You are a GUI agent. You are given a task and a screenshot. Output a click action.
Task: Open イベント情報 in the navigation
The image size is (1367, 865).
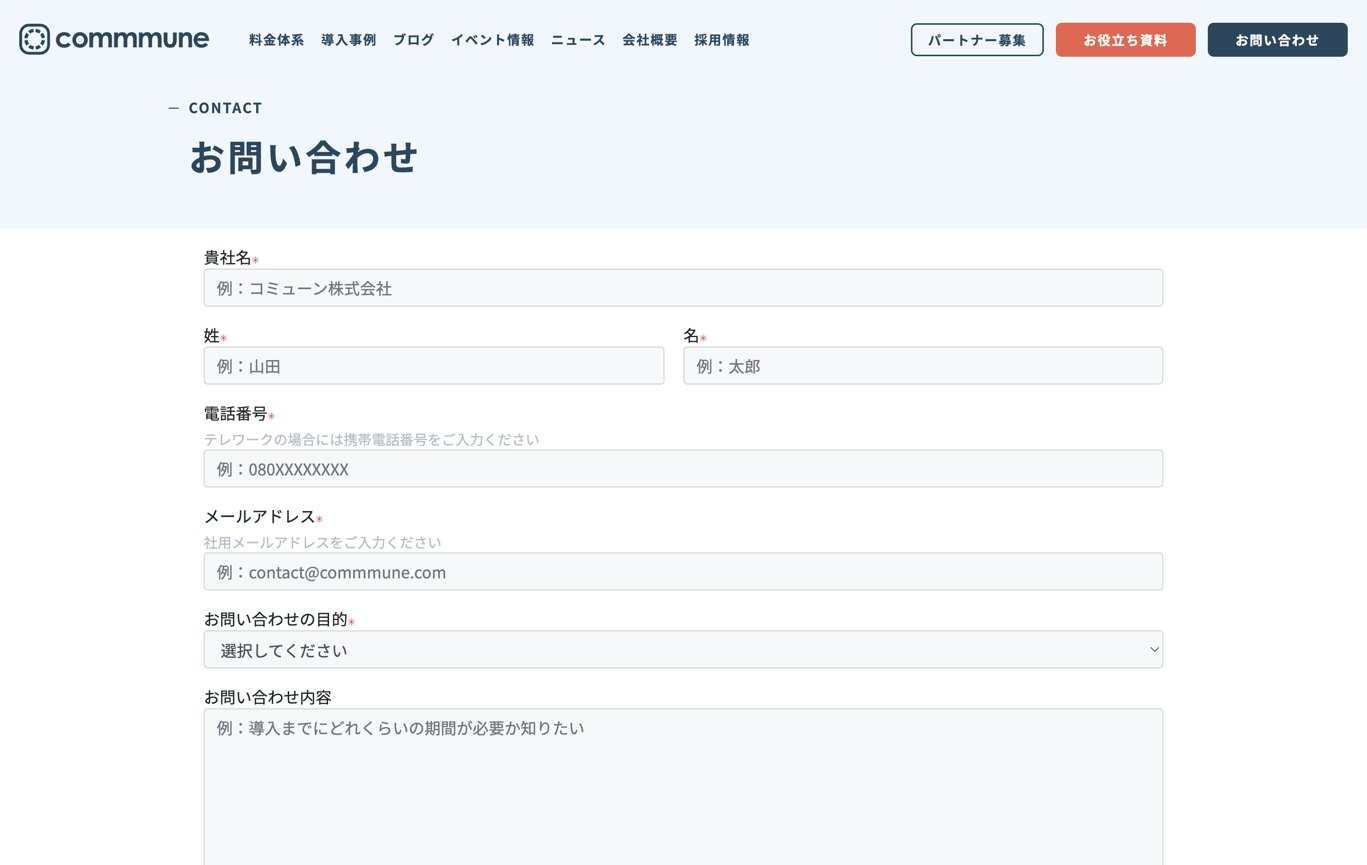coord(492,40)
